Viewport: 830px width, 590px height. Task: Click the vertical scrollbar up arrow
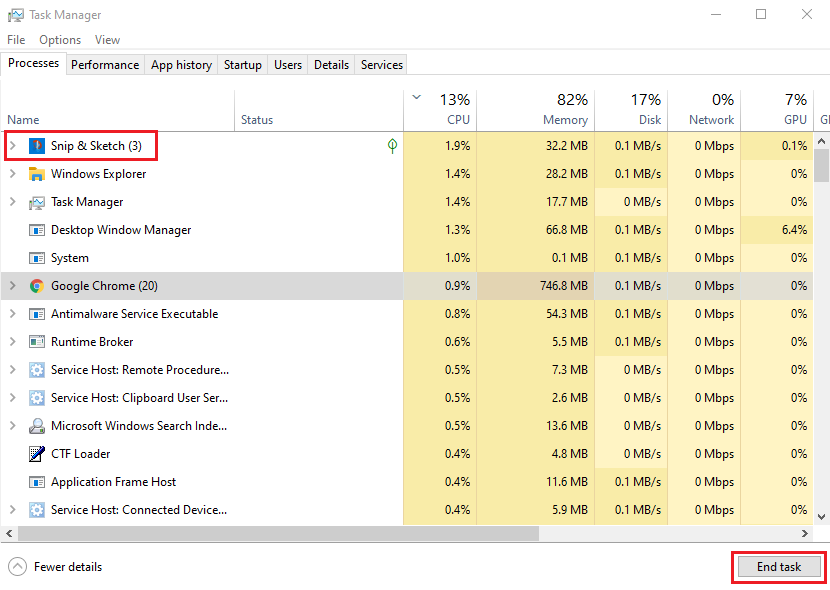(x=821, y=141)
